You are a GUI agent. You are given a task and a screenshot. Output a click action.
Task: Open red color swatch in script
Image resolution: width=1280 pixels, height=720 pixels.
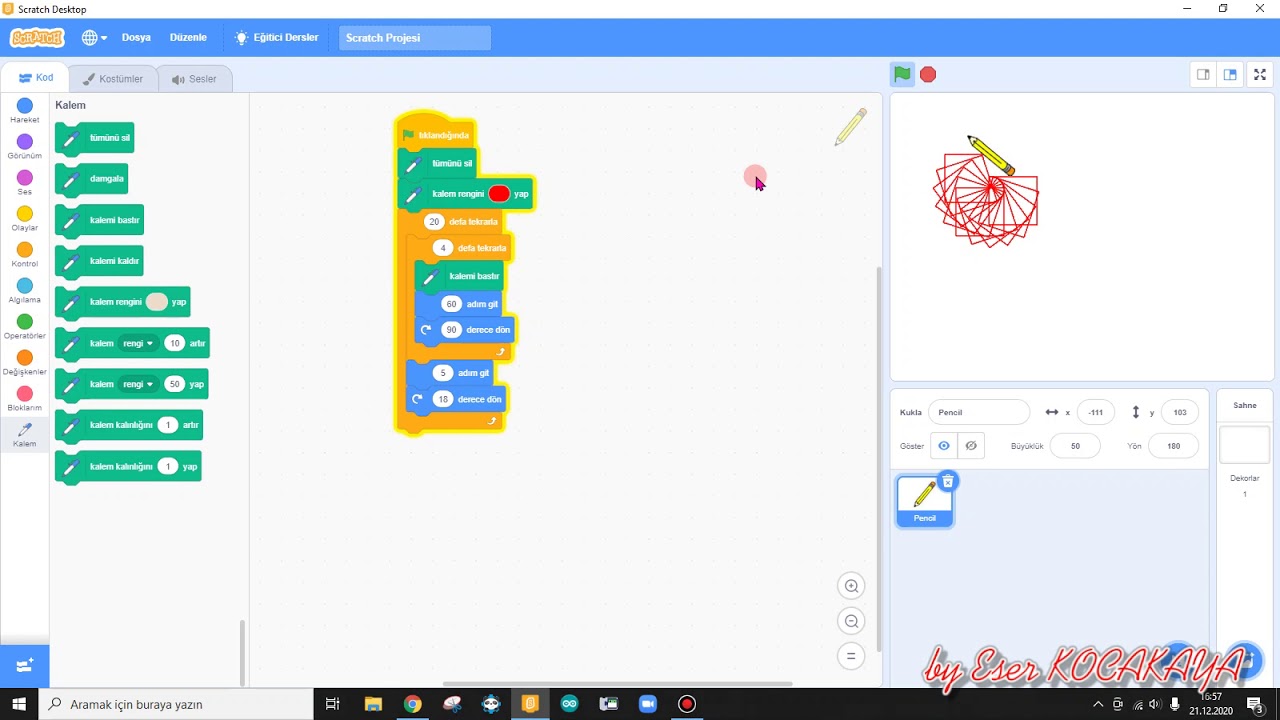click(499, 194)
